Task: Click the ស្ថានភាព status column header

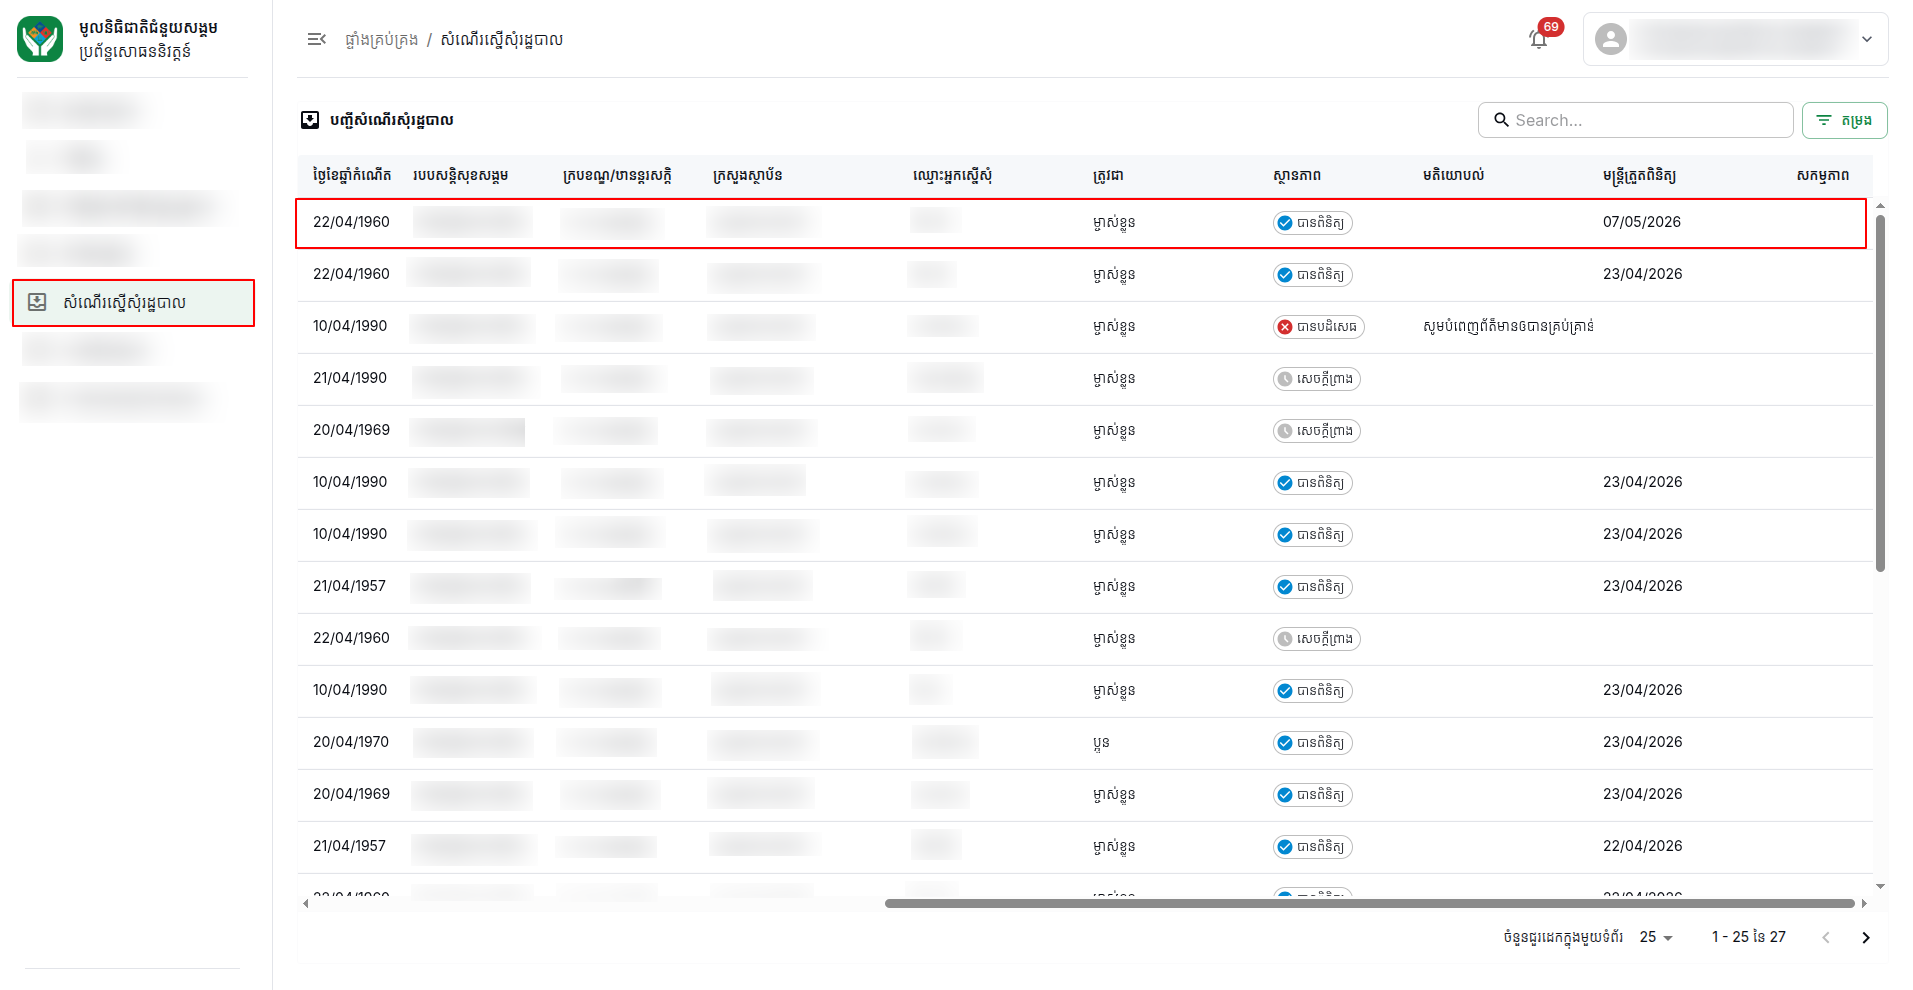Action: click(x=1297, y=175)
